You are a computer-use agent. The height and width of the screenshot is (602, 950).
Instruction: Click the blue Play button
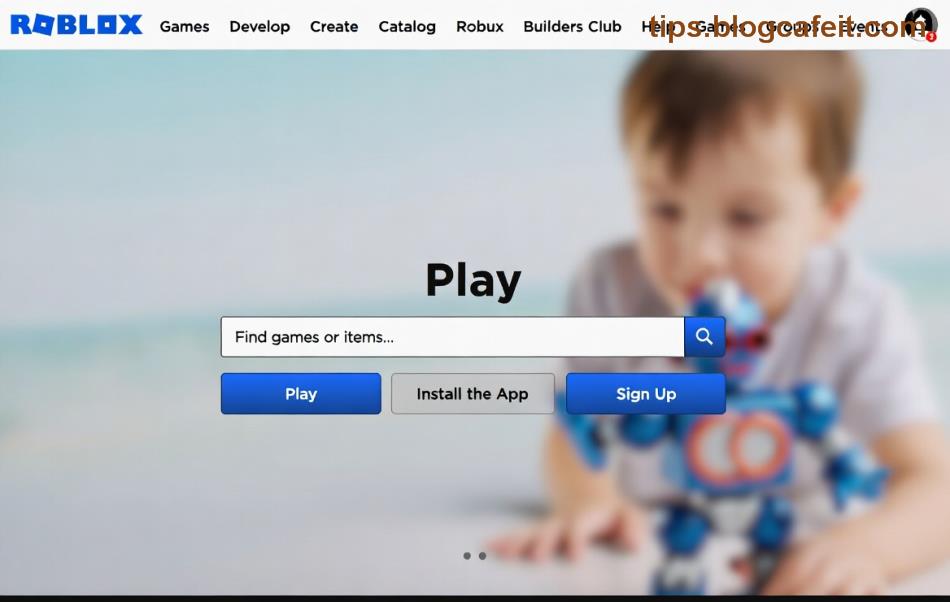point(301,394)
